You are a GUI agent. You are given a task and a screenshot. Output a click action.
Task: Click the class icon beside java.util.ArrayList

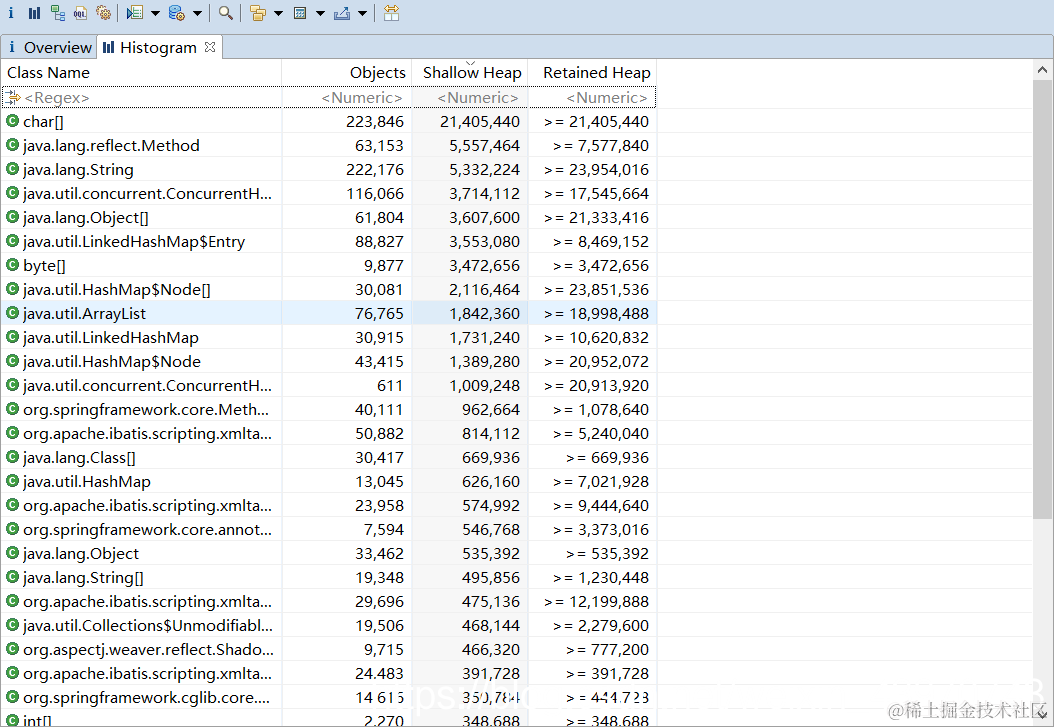[12, 313]
